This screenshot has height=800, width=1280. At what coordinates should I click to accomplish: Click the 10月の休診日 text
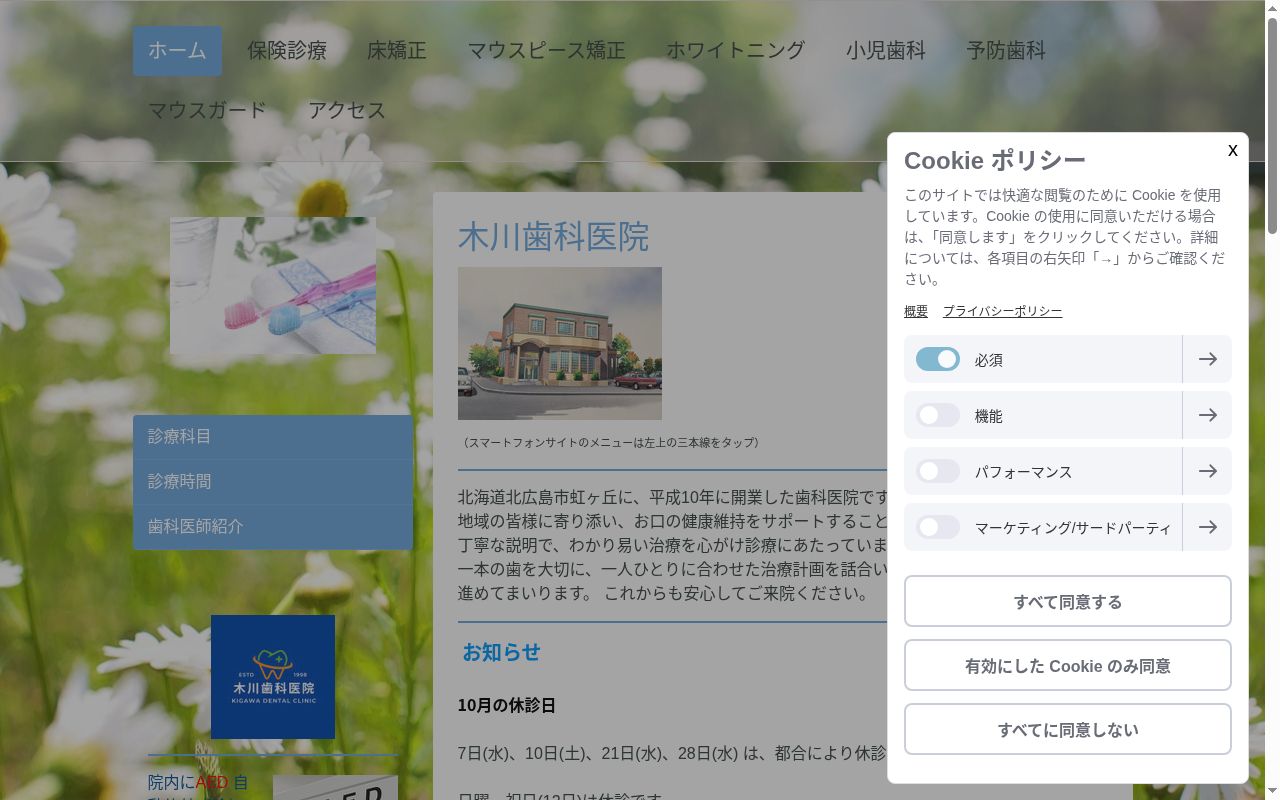[507, 706]
